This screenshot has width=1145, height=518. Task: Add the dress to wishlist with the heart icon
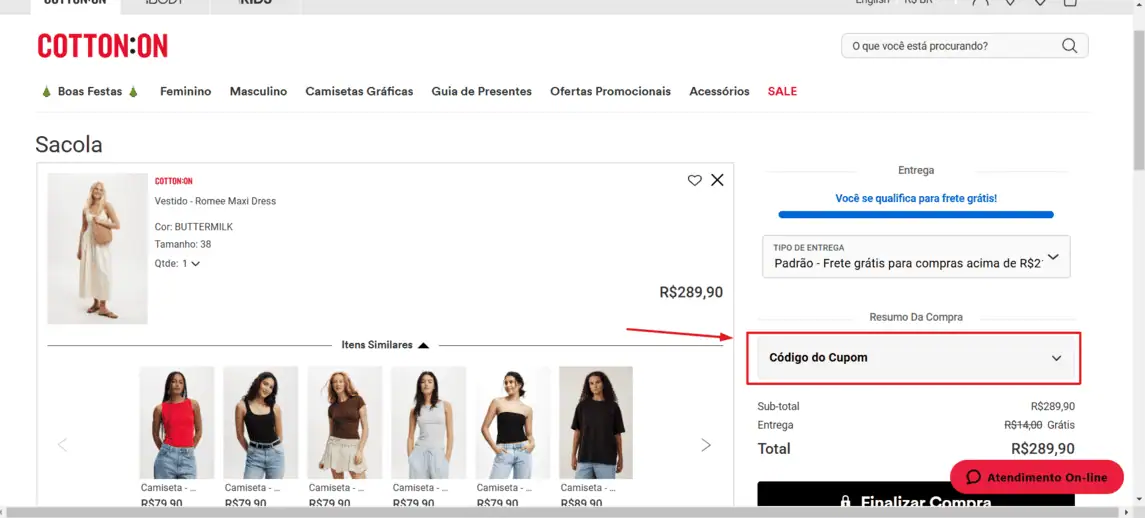pyautogui.click(x=694, y=180)
